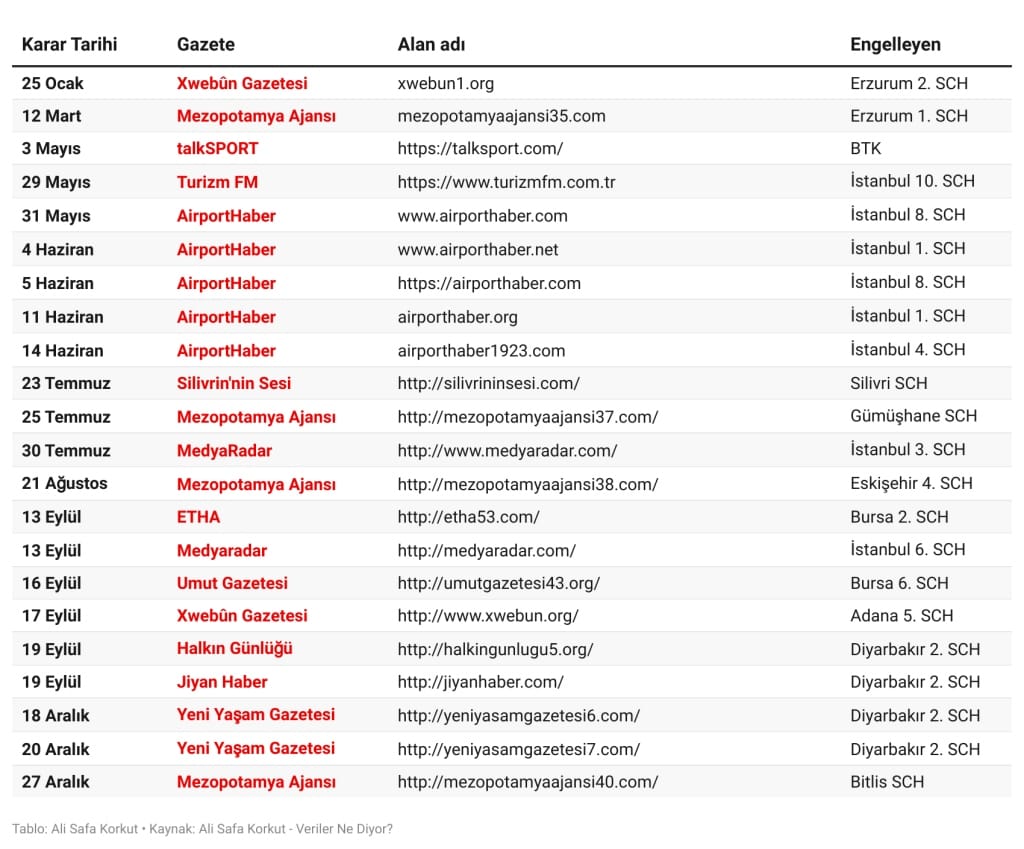1024x849 pixels.
Task: Click Mezopotamya Ajansı in the 27 Aralık row
Action: pyautogui.click(x=256, y=782)
